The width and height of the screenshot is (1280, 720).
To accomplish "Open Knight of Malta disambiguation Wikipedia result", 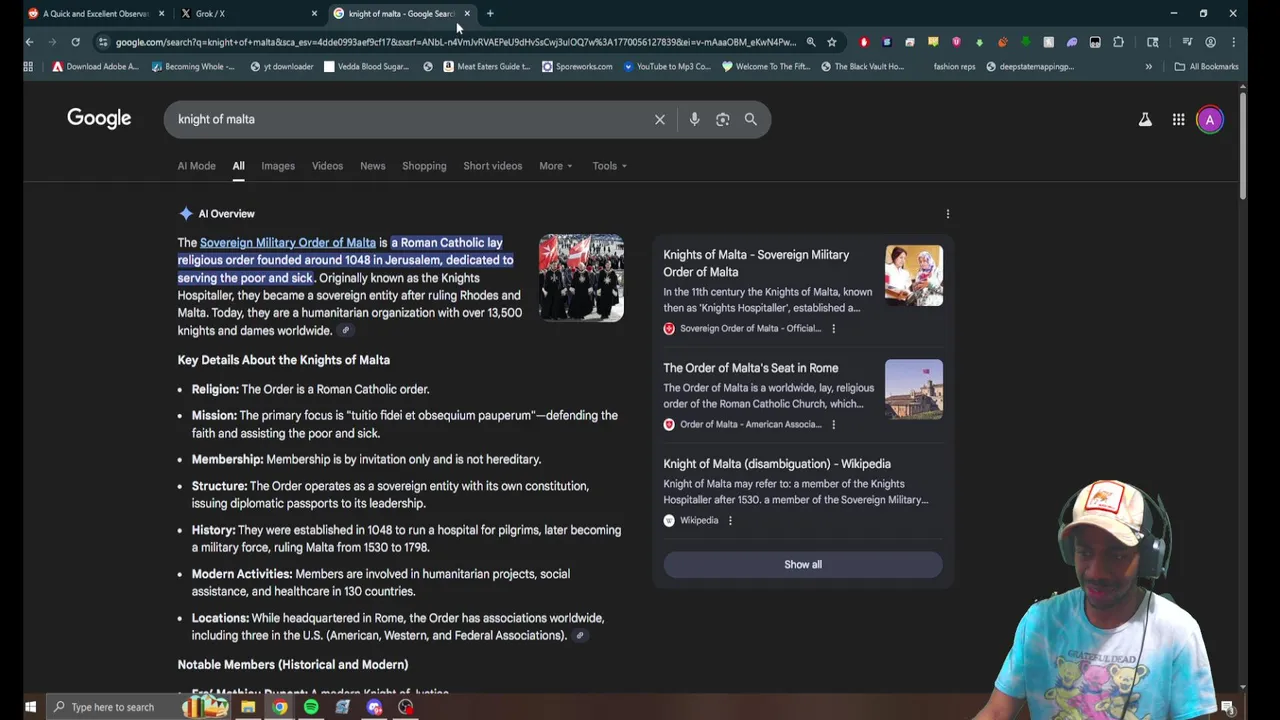I will pos(776,464).
